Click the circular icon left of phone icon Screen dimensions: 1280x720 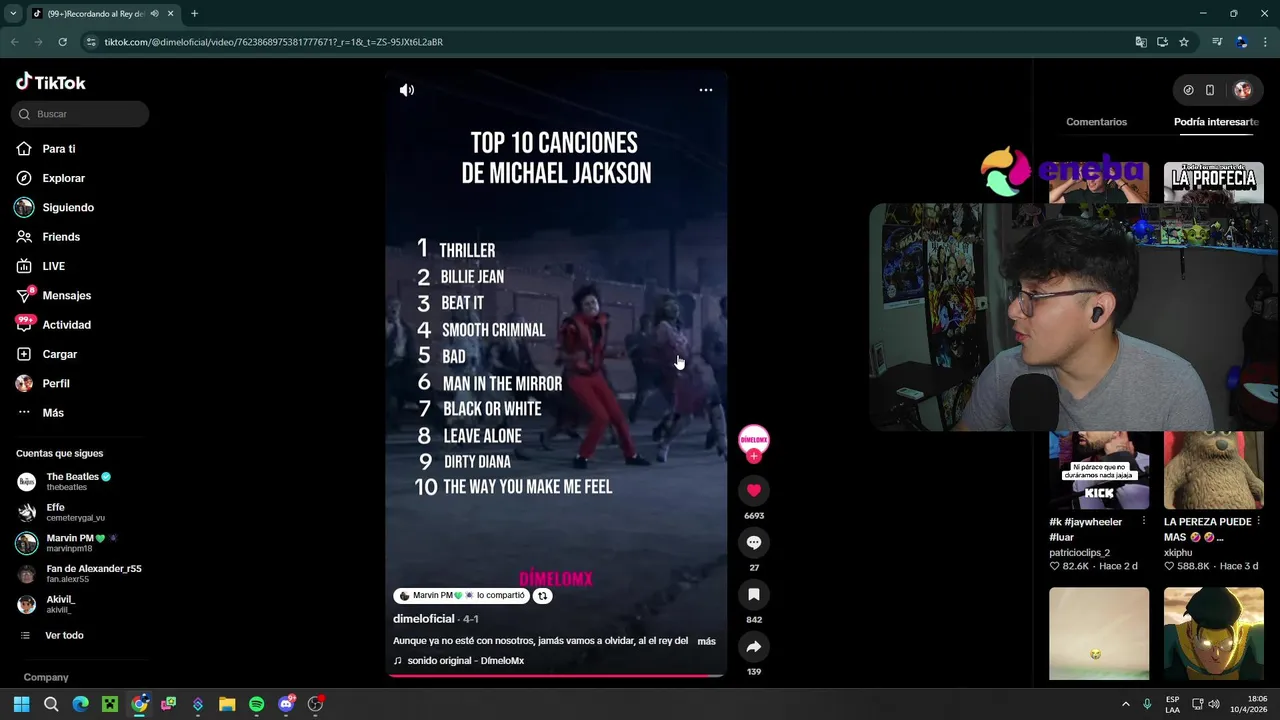[x=1188, y=90]
